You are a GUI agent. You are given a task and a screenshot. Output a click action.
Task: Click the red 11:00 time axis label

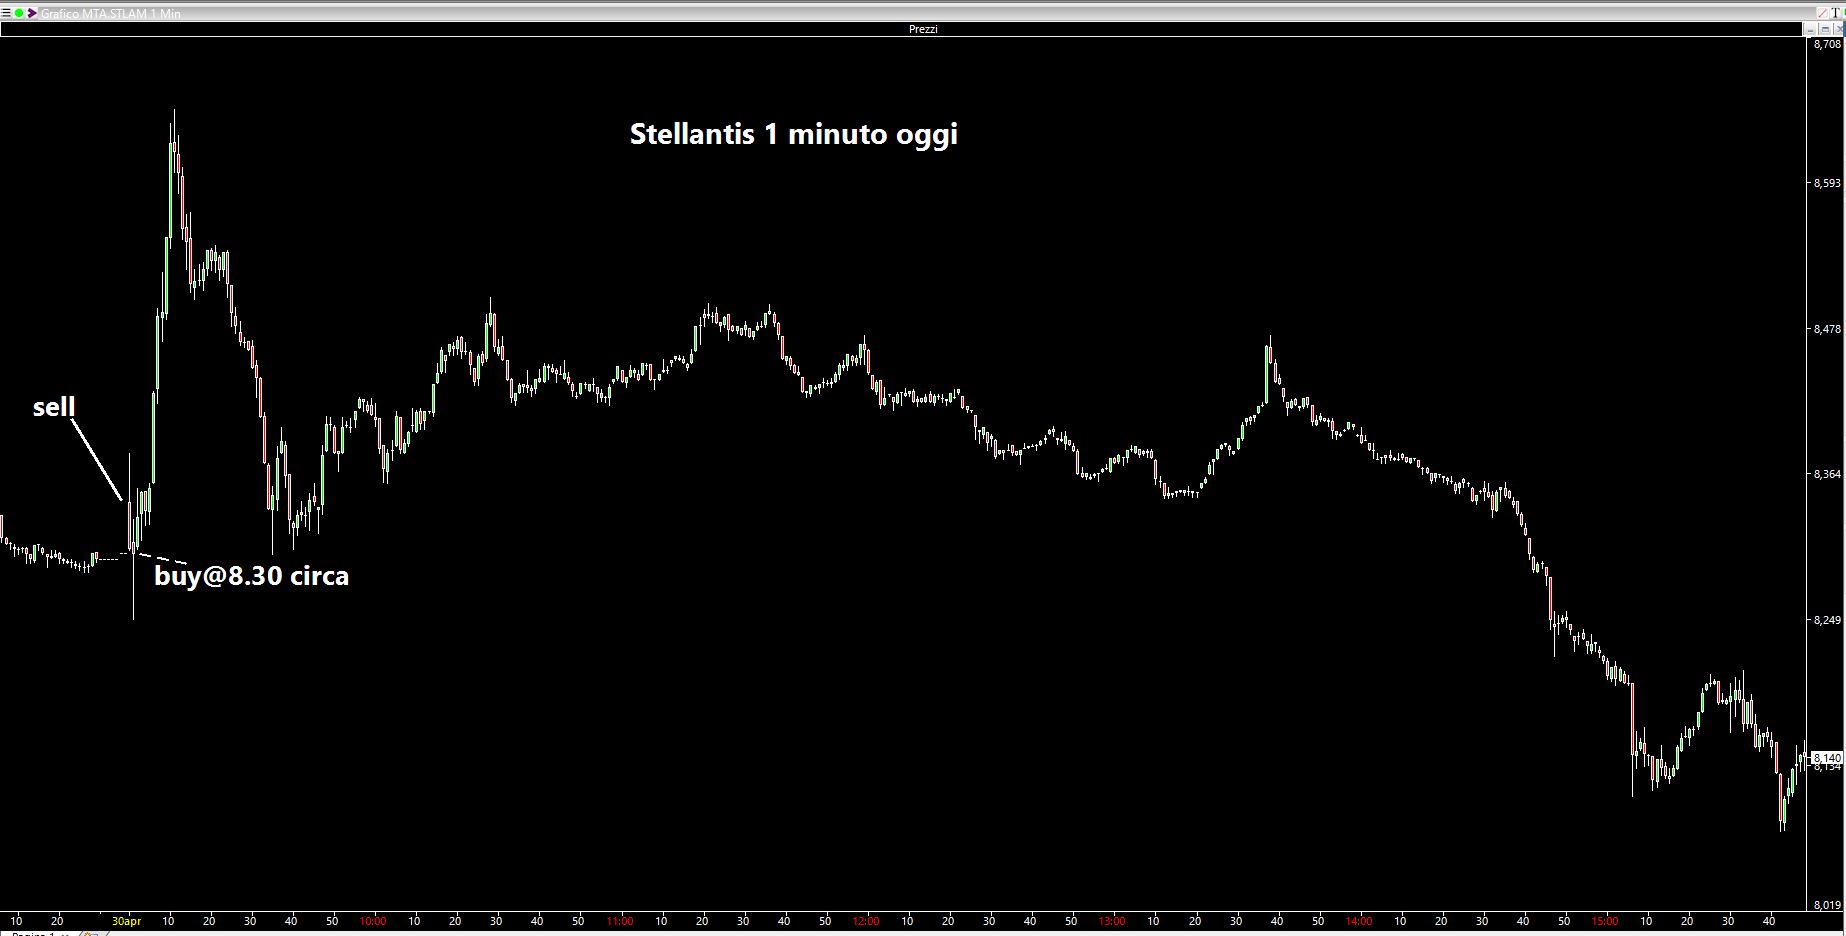click(x=620, y=921)
